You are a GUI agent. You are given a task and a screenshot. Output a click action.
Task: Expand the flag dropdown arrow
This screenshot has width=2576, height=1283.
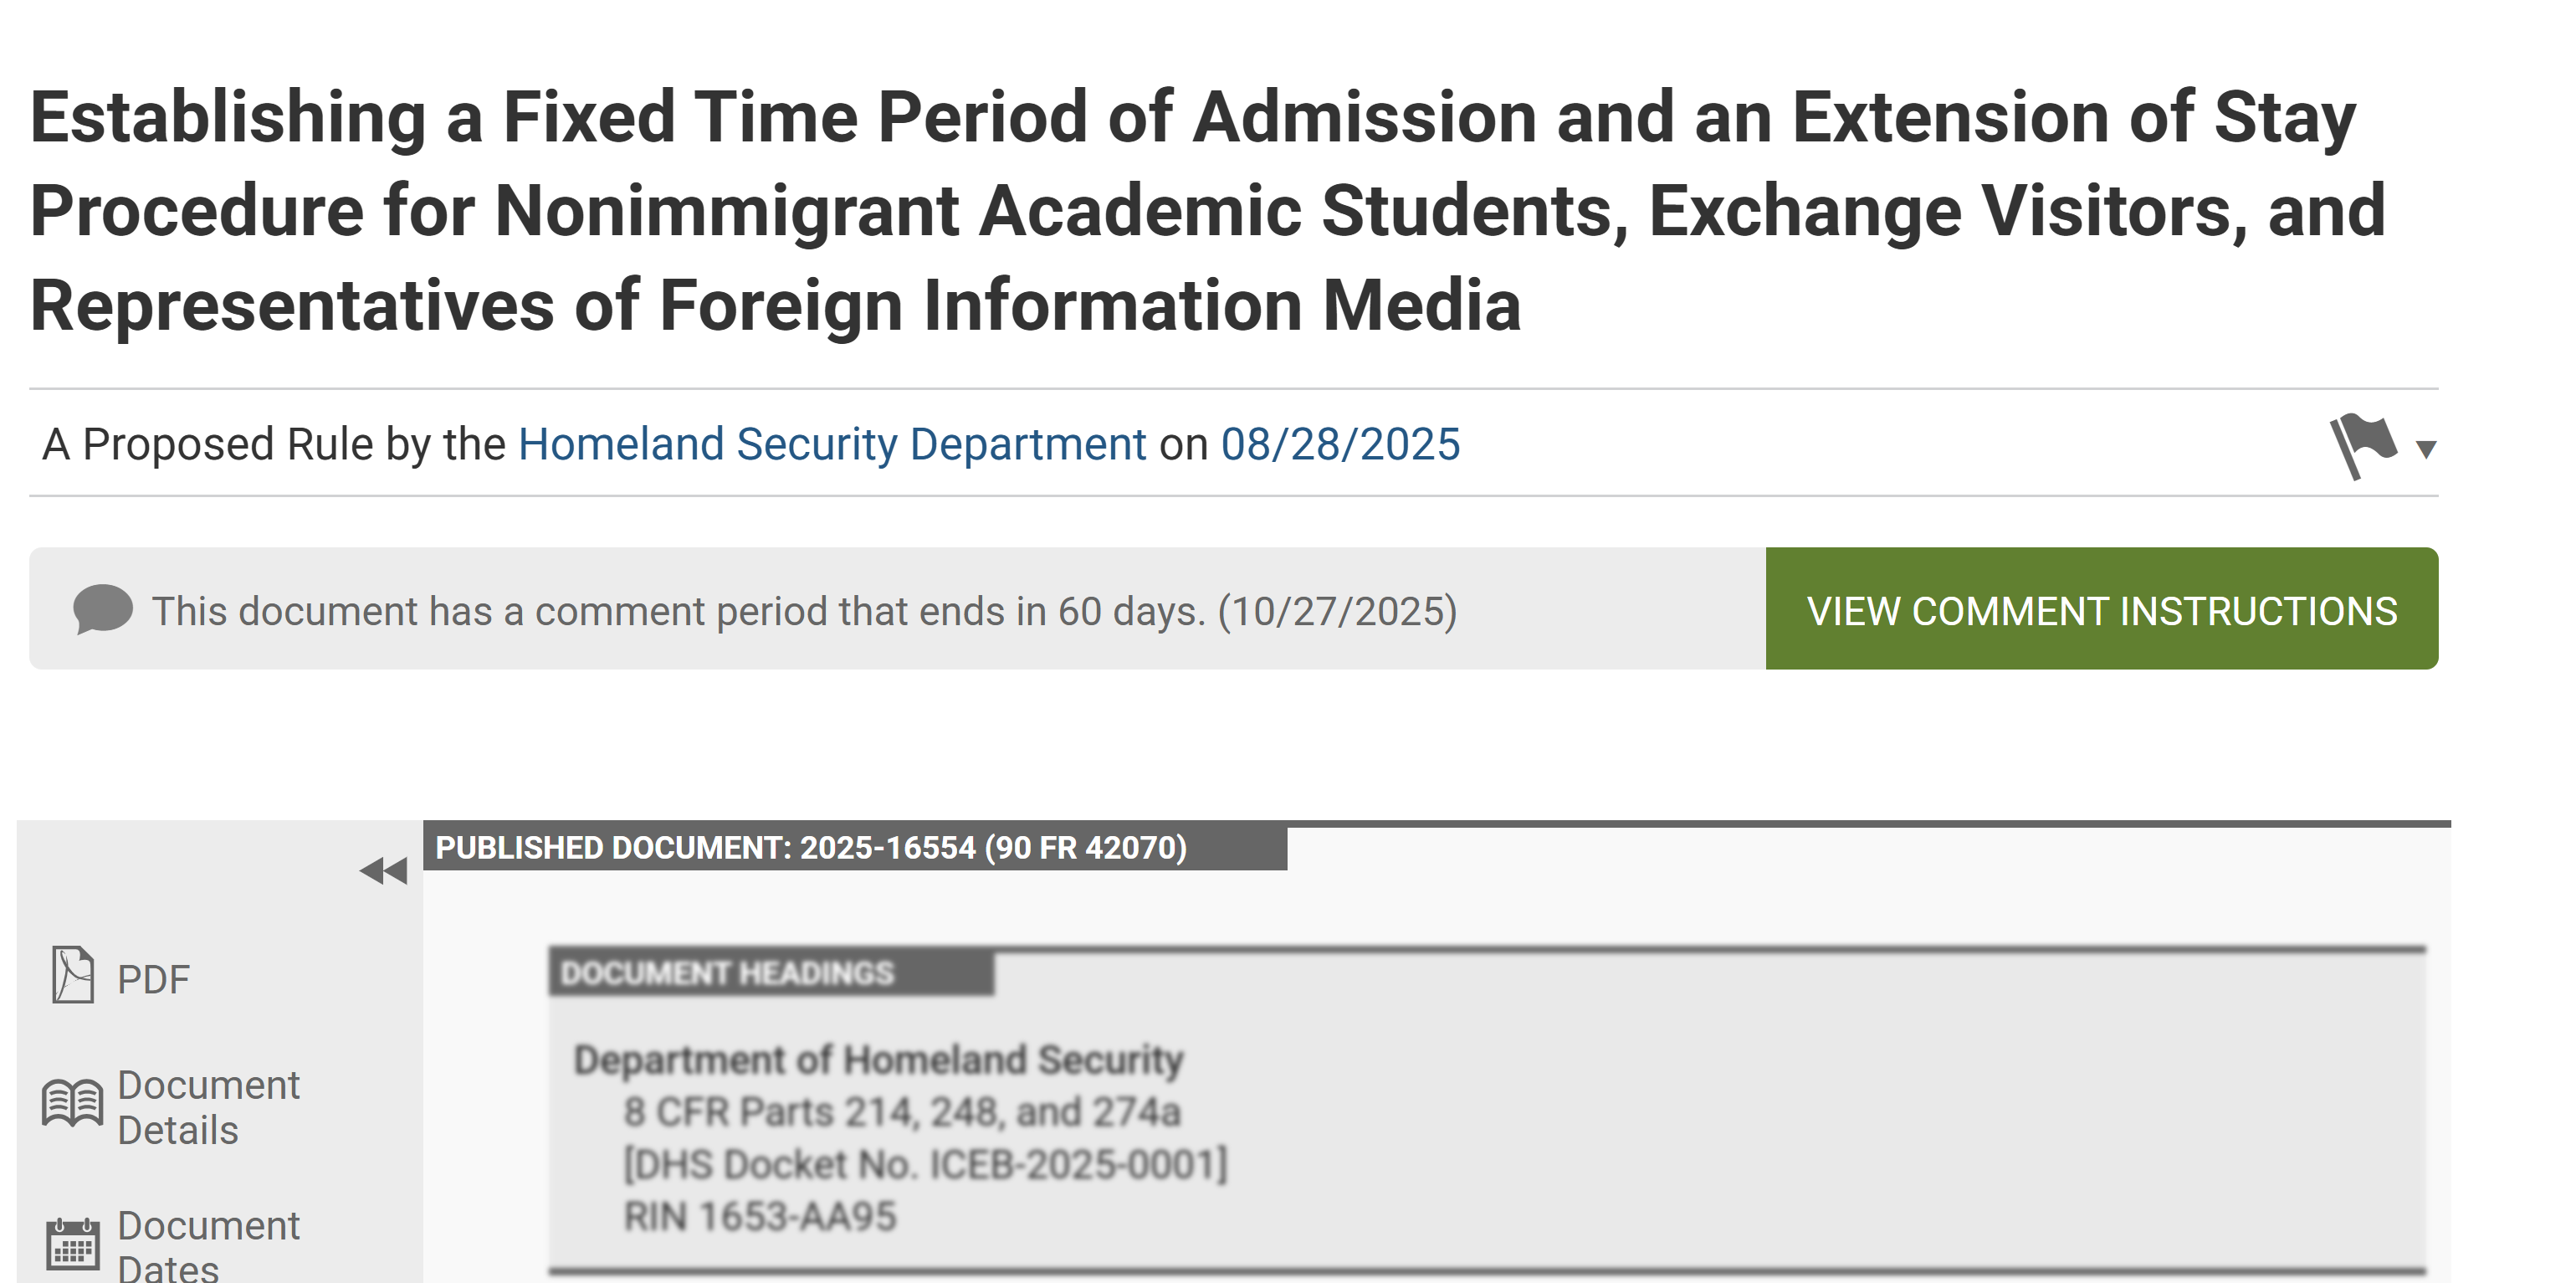(x=2426, y=450)
